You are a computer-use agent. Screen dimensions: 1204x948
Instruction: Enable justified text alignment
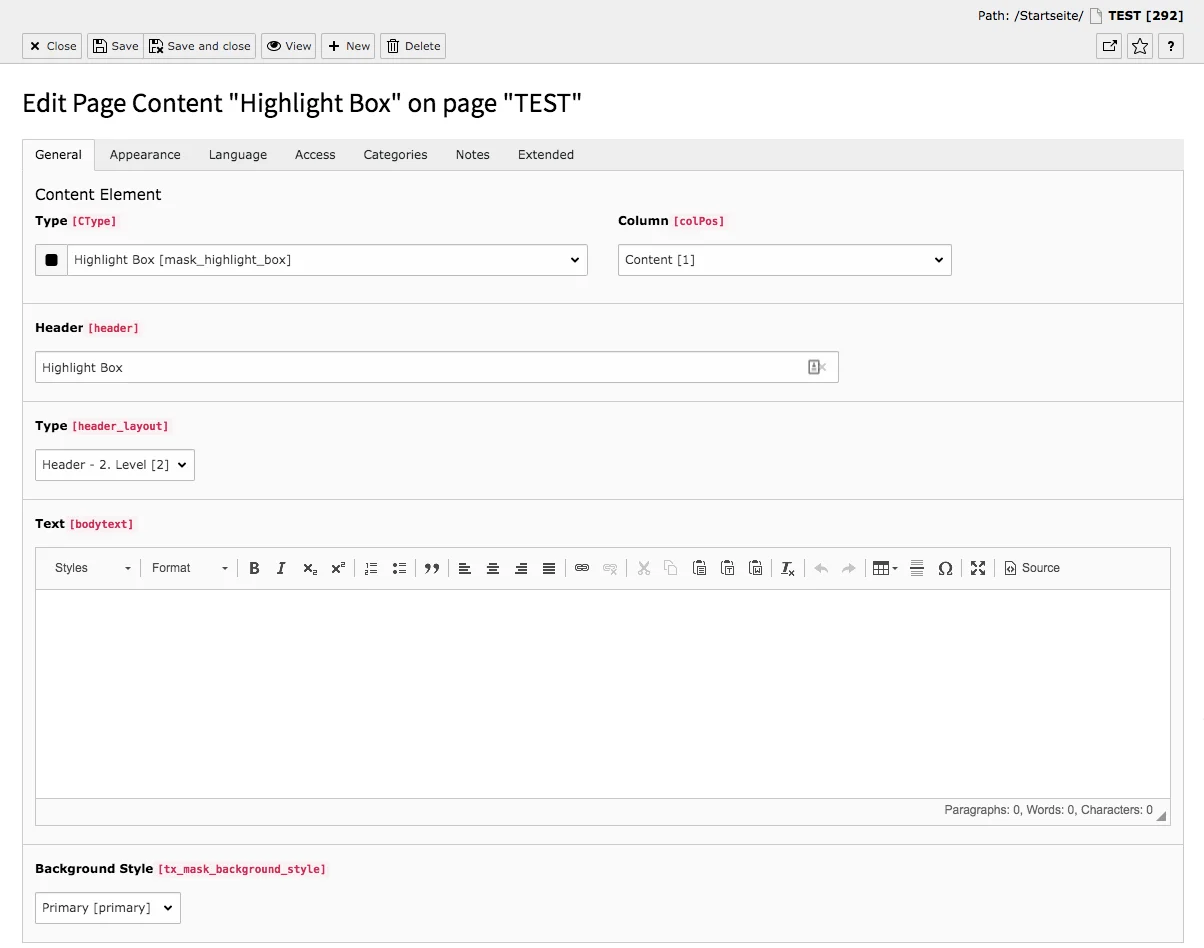(x=549, y=568)
